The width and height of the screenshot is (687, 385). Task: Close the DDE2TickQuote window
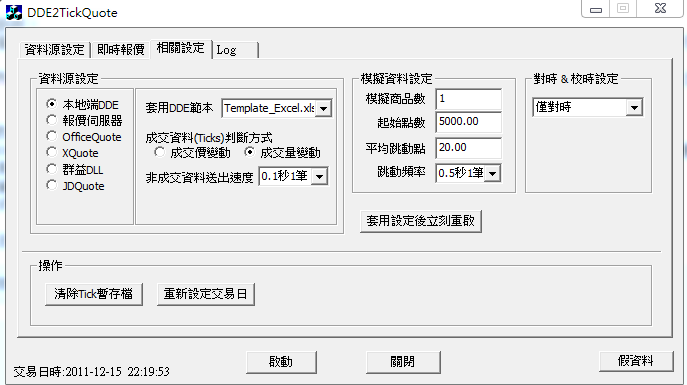point(660,9)
